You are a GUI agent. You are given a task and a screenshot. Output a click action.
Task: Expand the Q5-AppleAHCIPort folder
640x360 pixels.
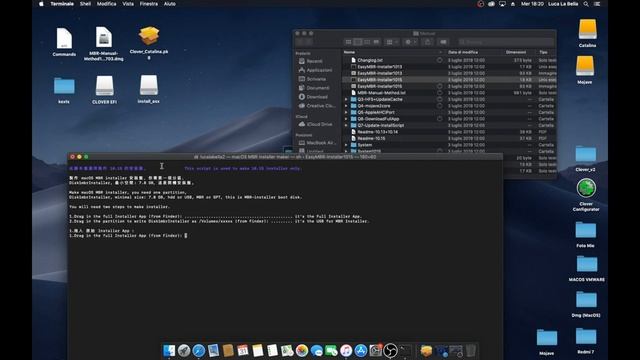[346, 112]
